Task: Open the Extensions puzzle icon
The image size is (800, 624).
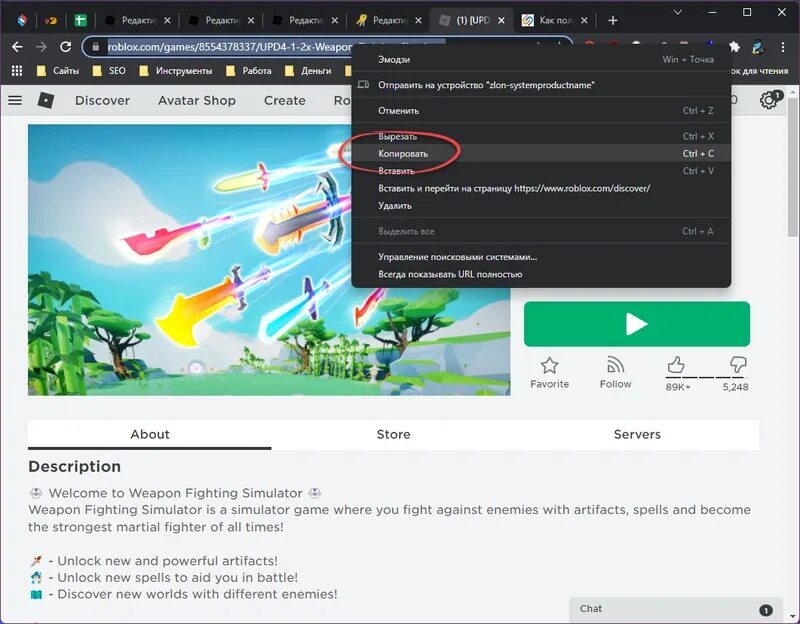Action: (x=734, y=47)
